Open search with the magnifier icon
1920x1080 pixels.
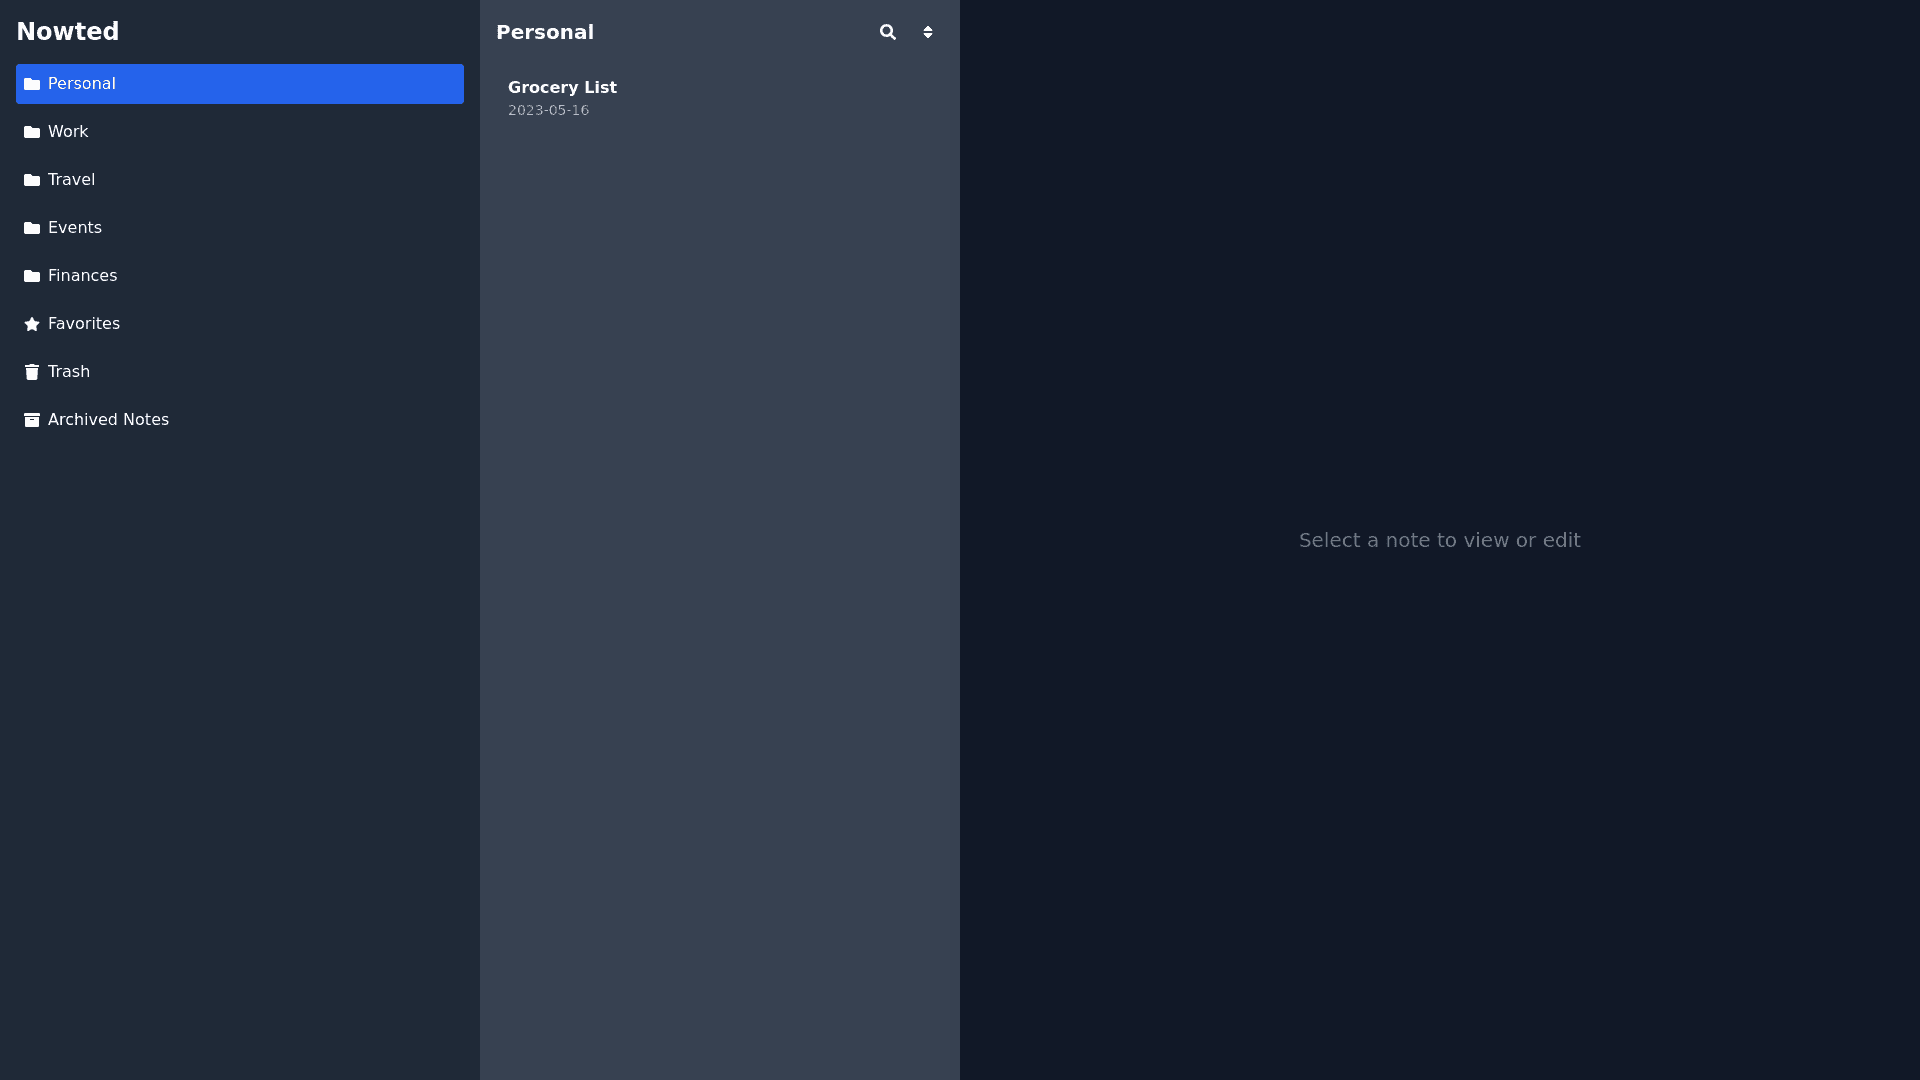point(887,32)
